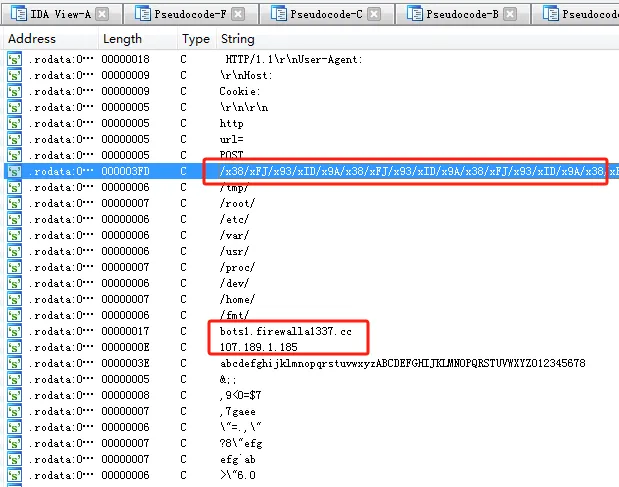Close the Pseudocode-C tab
This screenshot has height=487, width=619.
tap(374, 15)
